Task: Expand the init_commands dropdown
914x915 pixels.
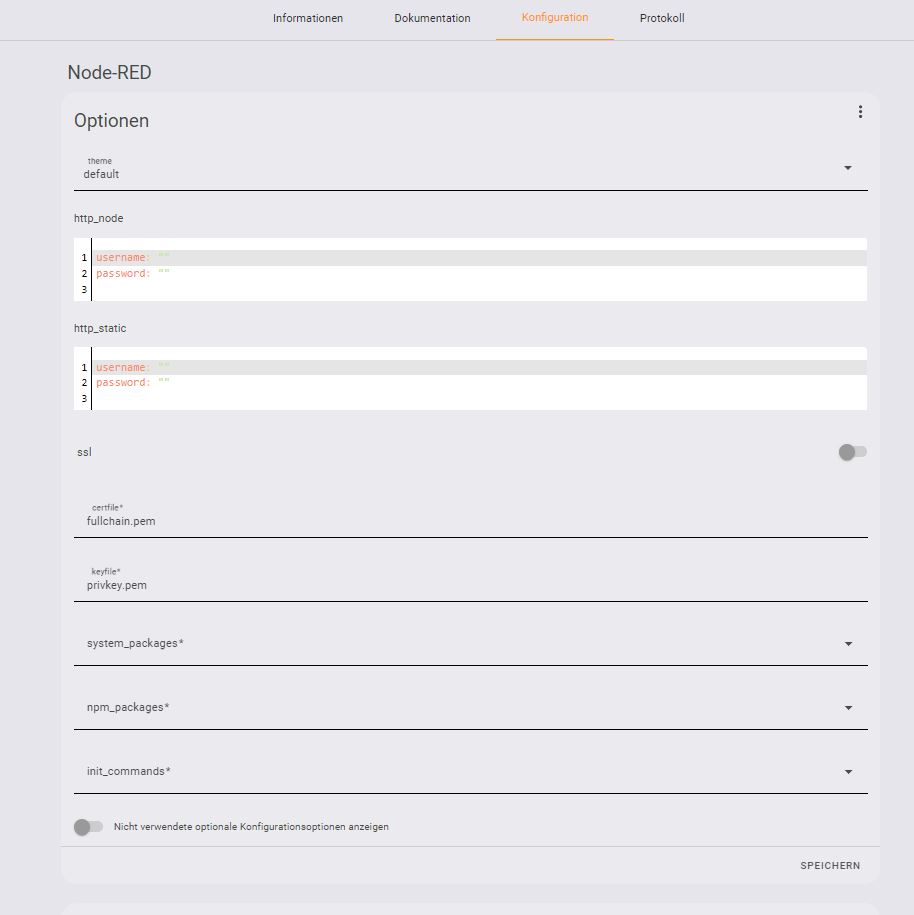Action: coord(470,771)
